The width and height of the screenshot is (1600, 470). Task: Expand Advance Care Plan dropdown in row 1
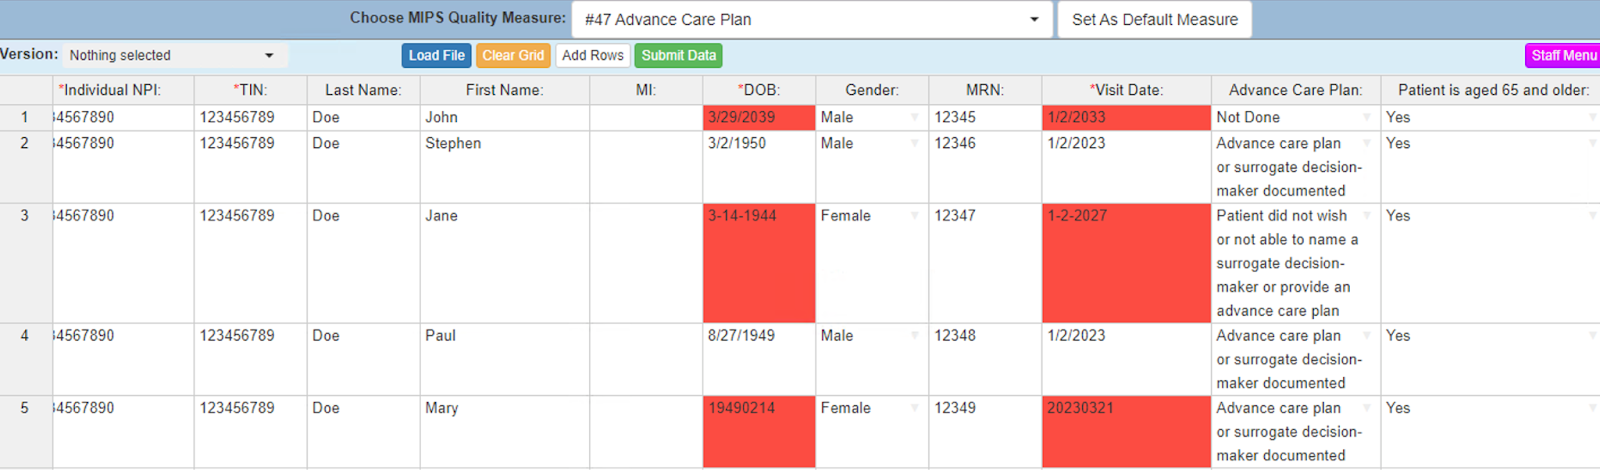tap(1367, 118)
